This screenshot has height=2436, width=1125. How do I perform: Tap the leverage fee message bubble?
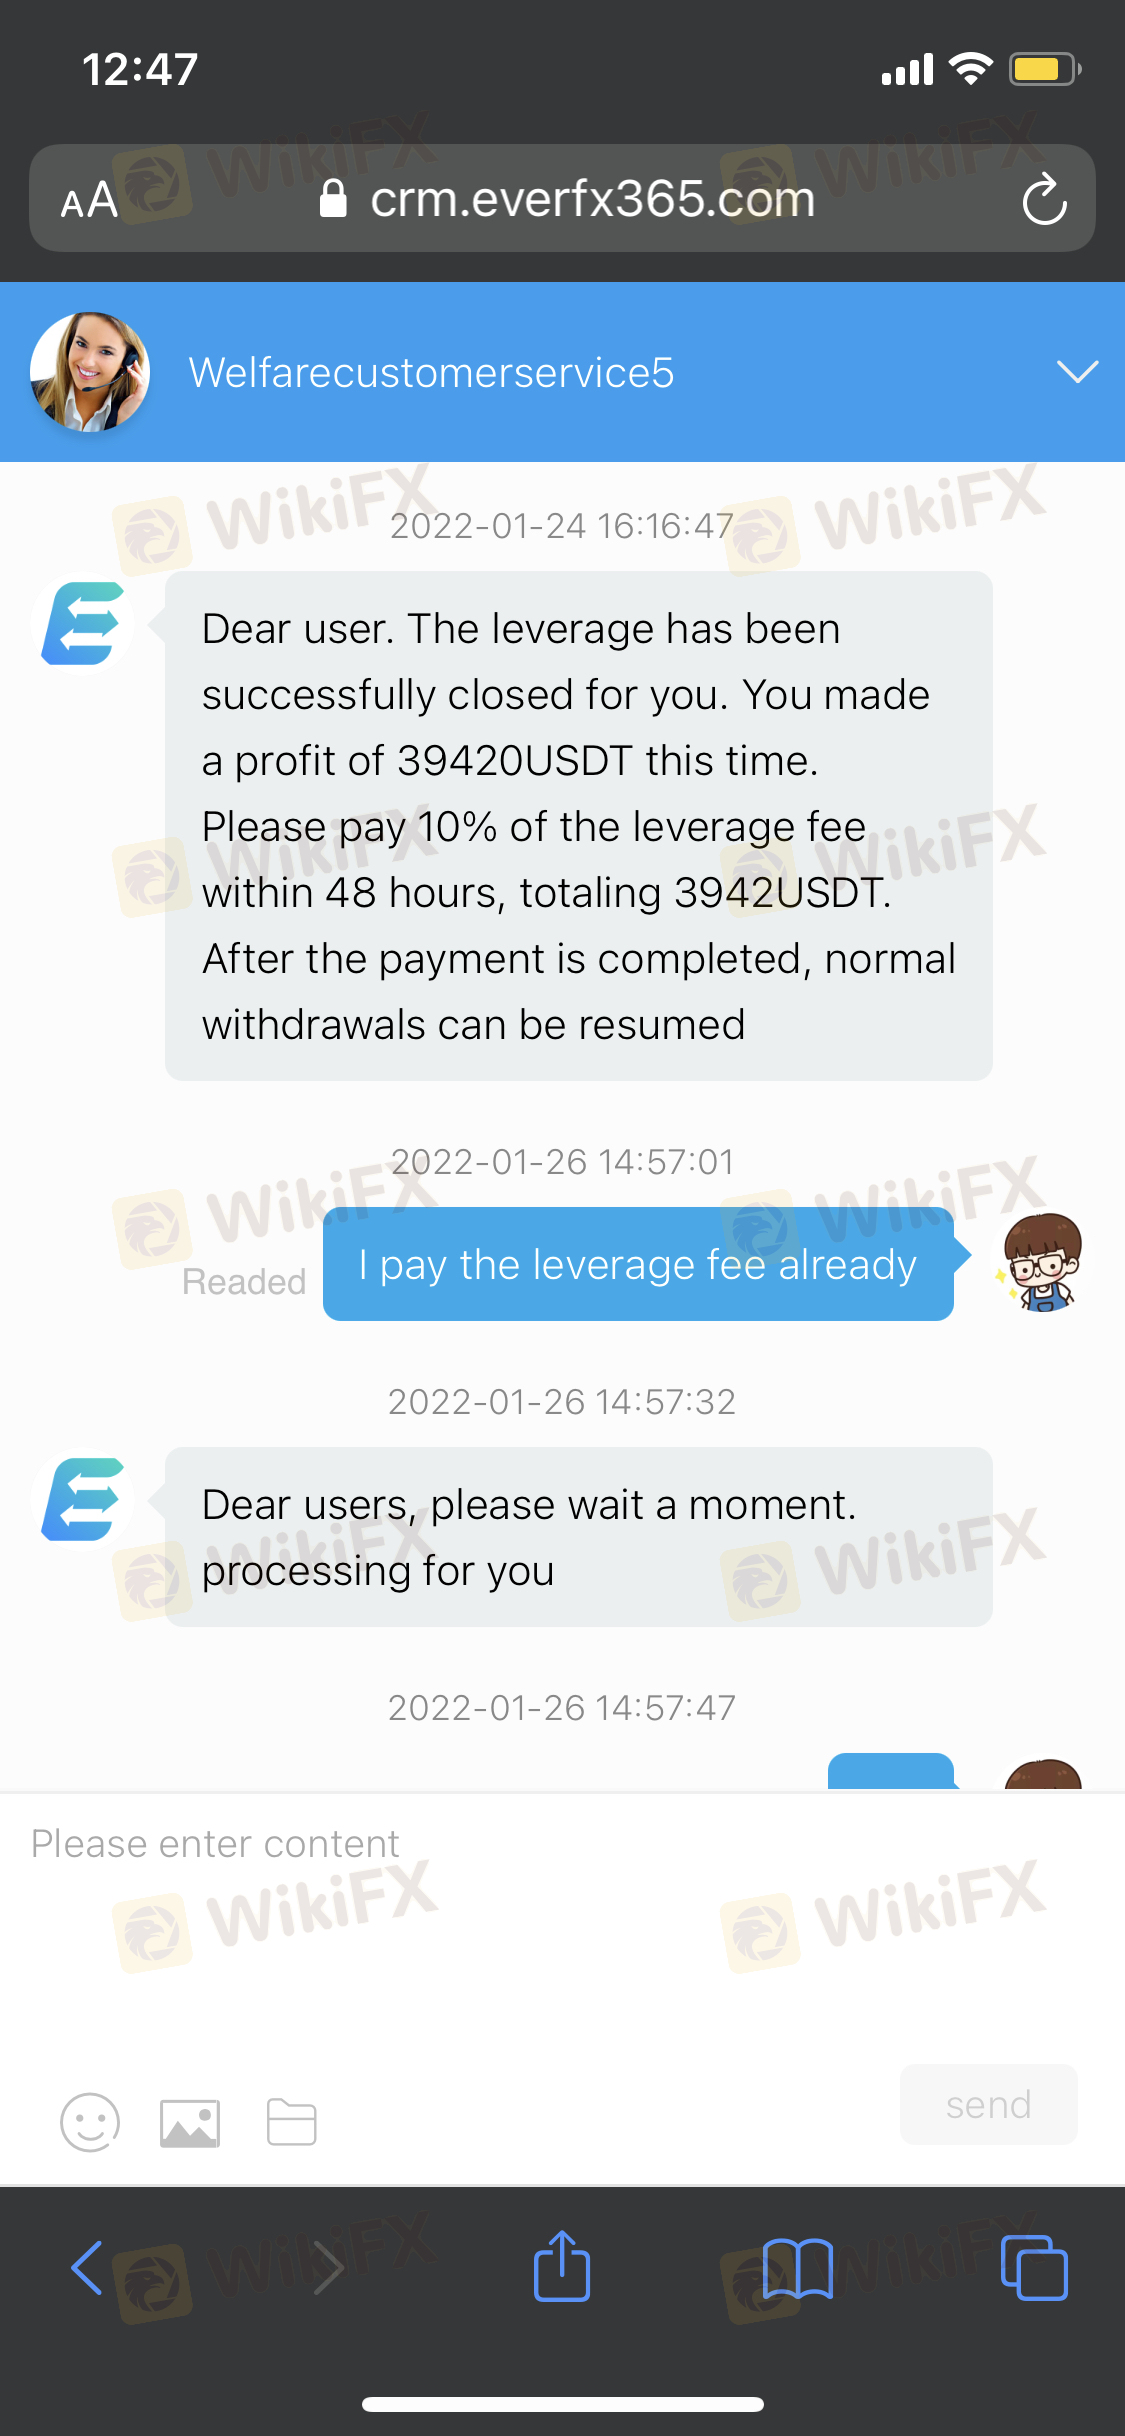[578, 826]
